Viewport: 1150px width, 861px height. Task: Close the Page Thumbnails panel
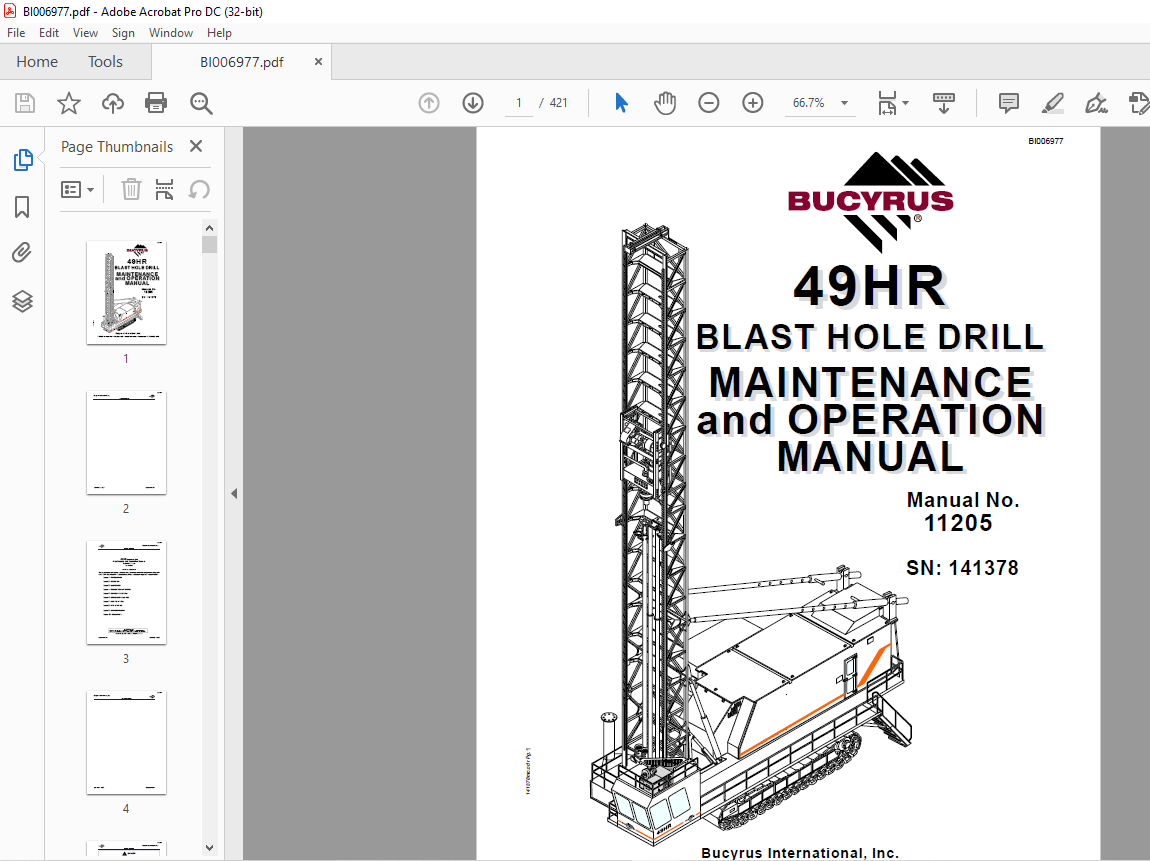tap(196, 146)
